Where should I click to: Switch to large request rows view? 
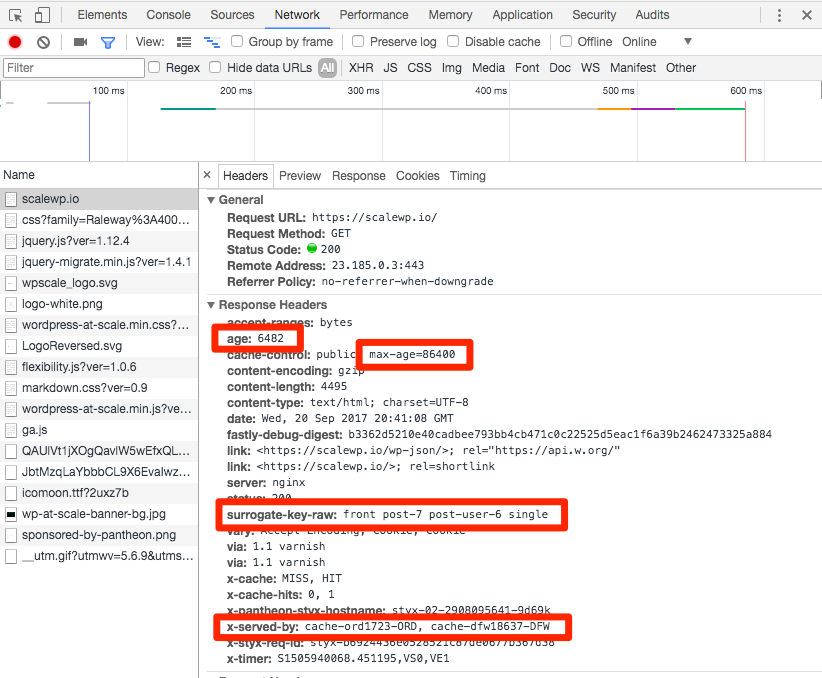[x=184, y=41]
